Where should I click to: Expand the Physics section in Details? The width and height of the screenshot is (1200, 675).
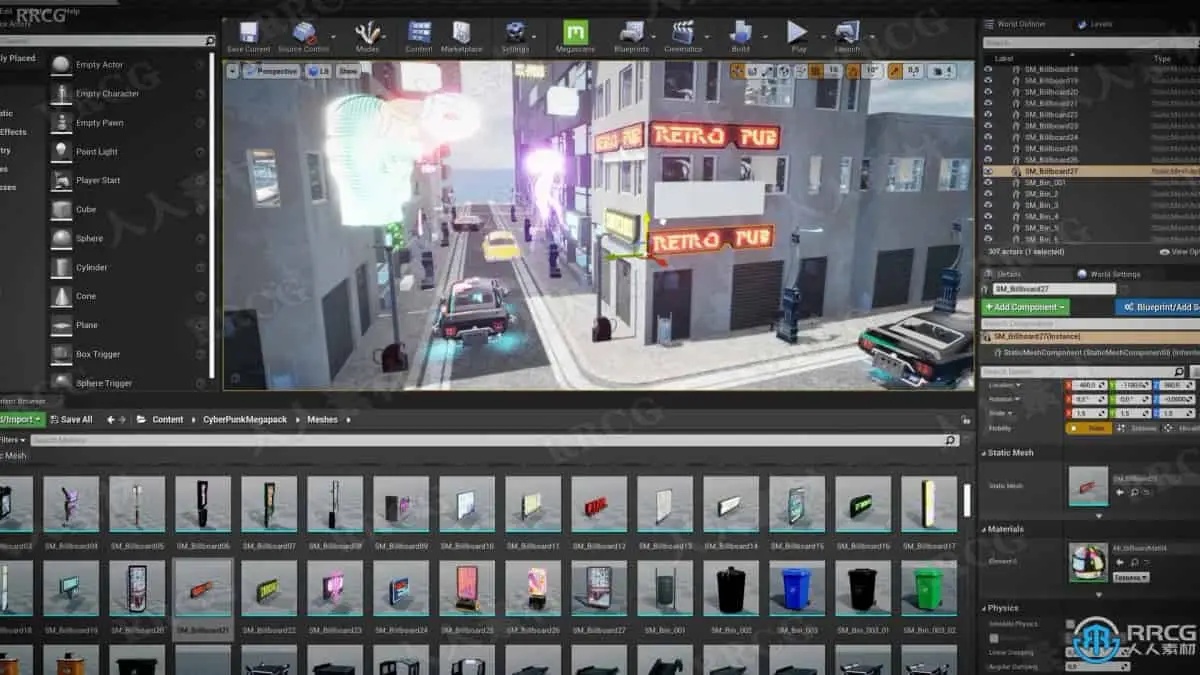(x=1002, y=607)
